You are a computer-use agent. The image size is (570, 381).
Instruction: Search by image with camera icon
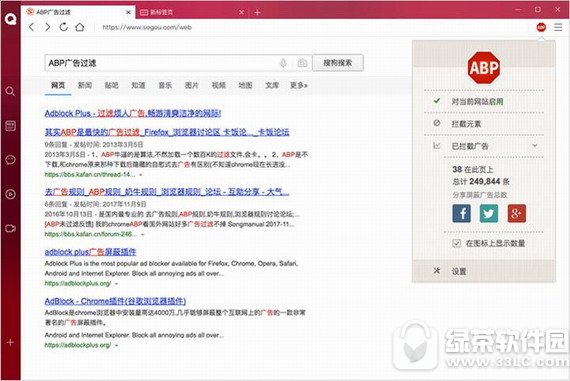pyautogui.click(x=302, y=63)
